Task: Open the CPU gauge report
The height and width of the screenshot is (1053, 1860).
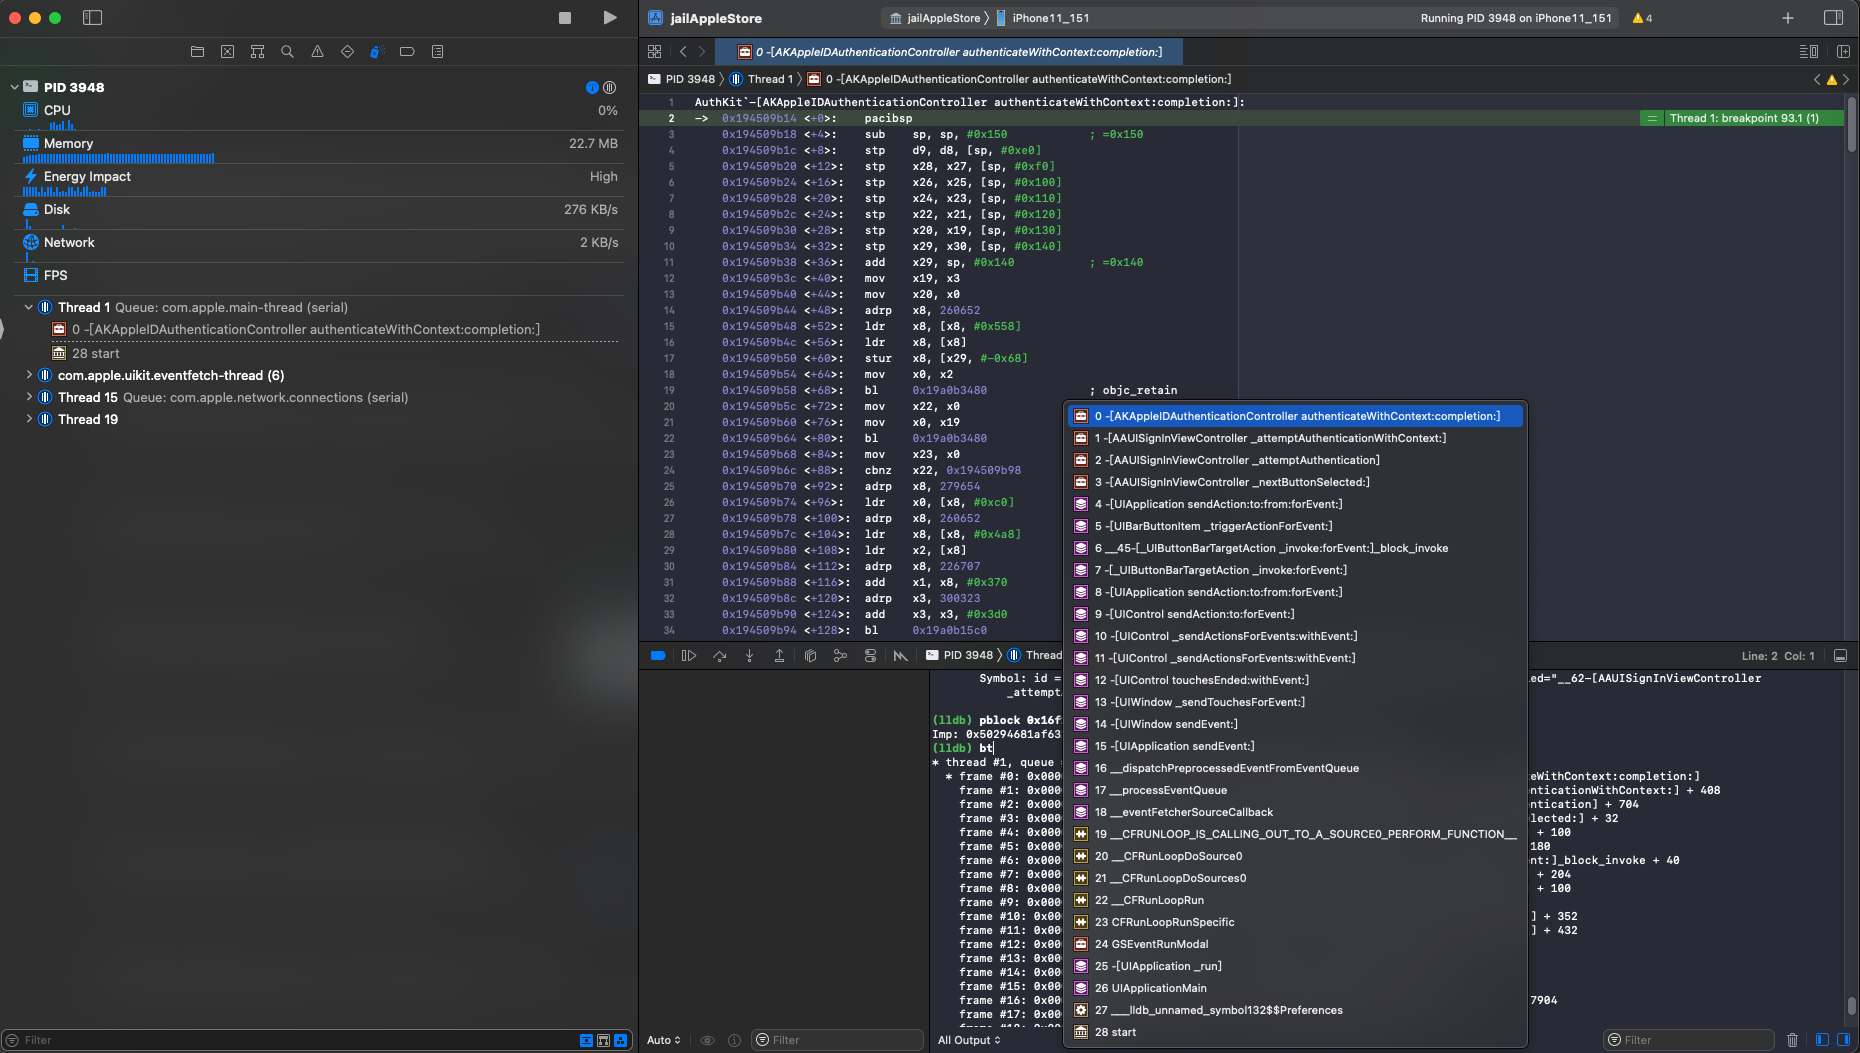Action: [320, 113]
